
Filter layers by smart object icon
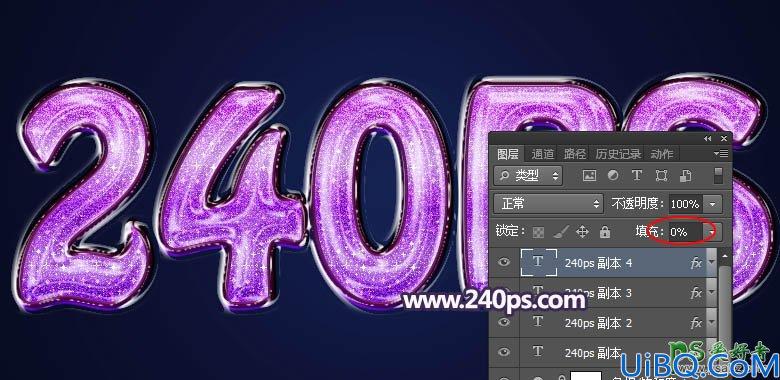tap(685, 176)
